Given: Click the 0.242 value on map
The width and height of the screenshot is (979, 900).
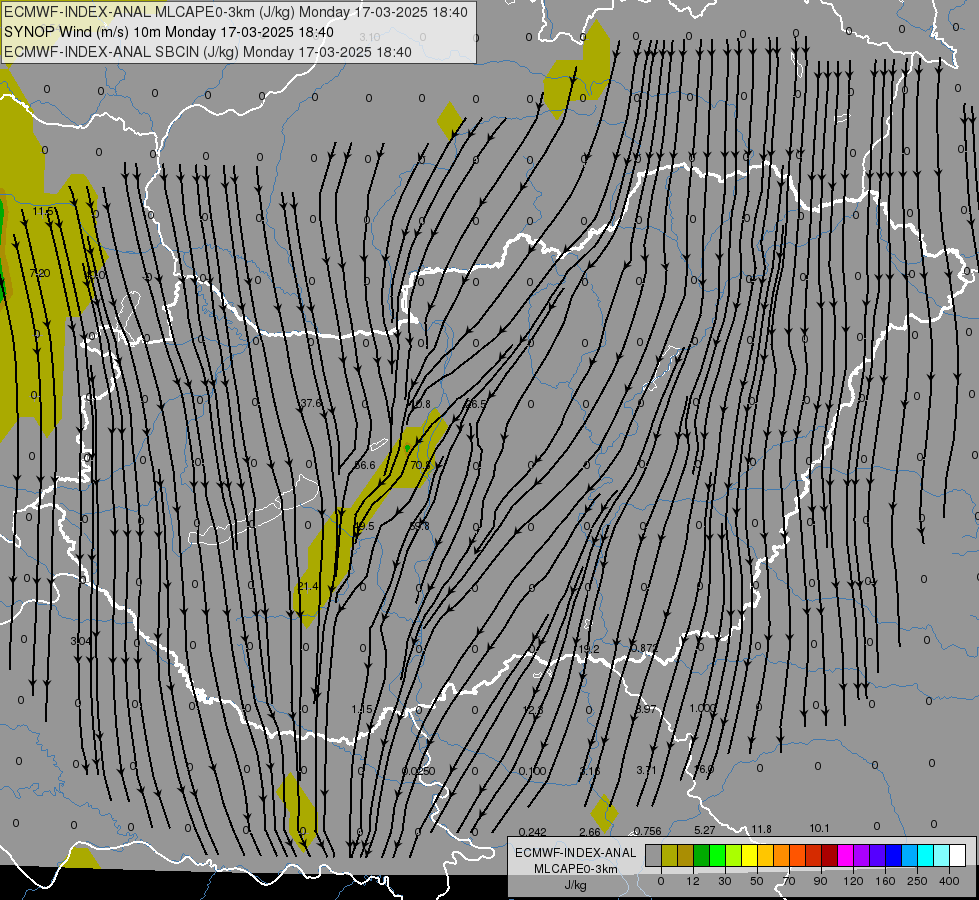Looking at the screenshot, I should 532,832.
